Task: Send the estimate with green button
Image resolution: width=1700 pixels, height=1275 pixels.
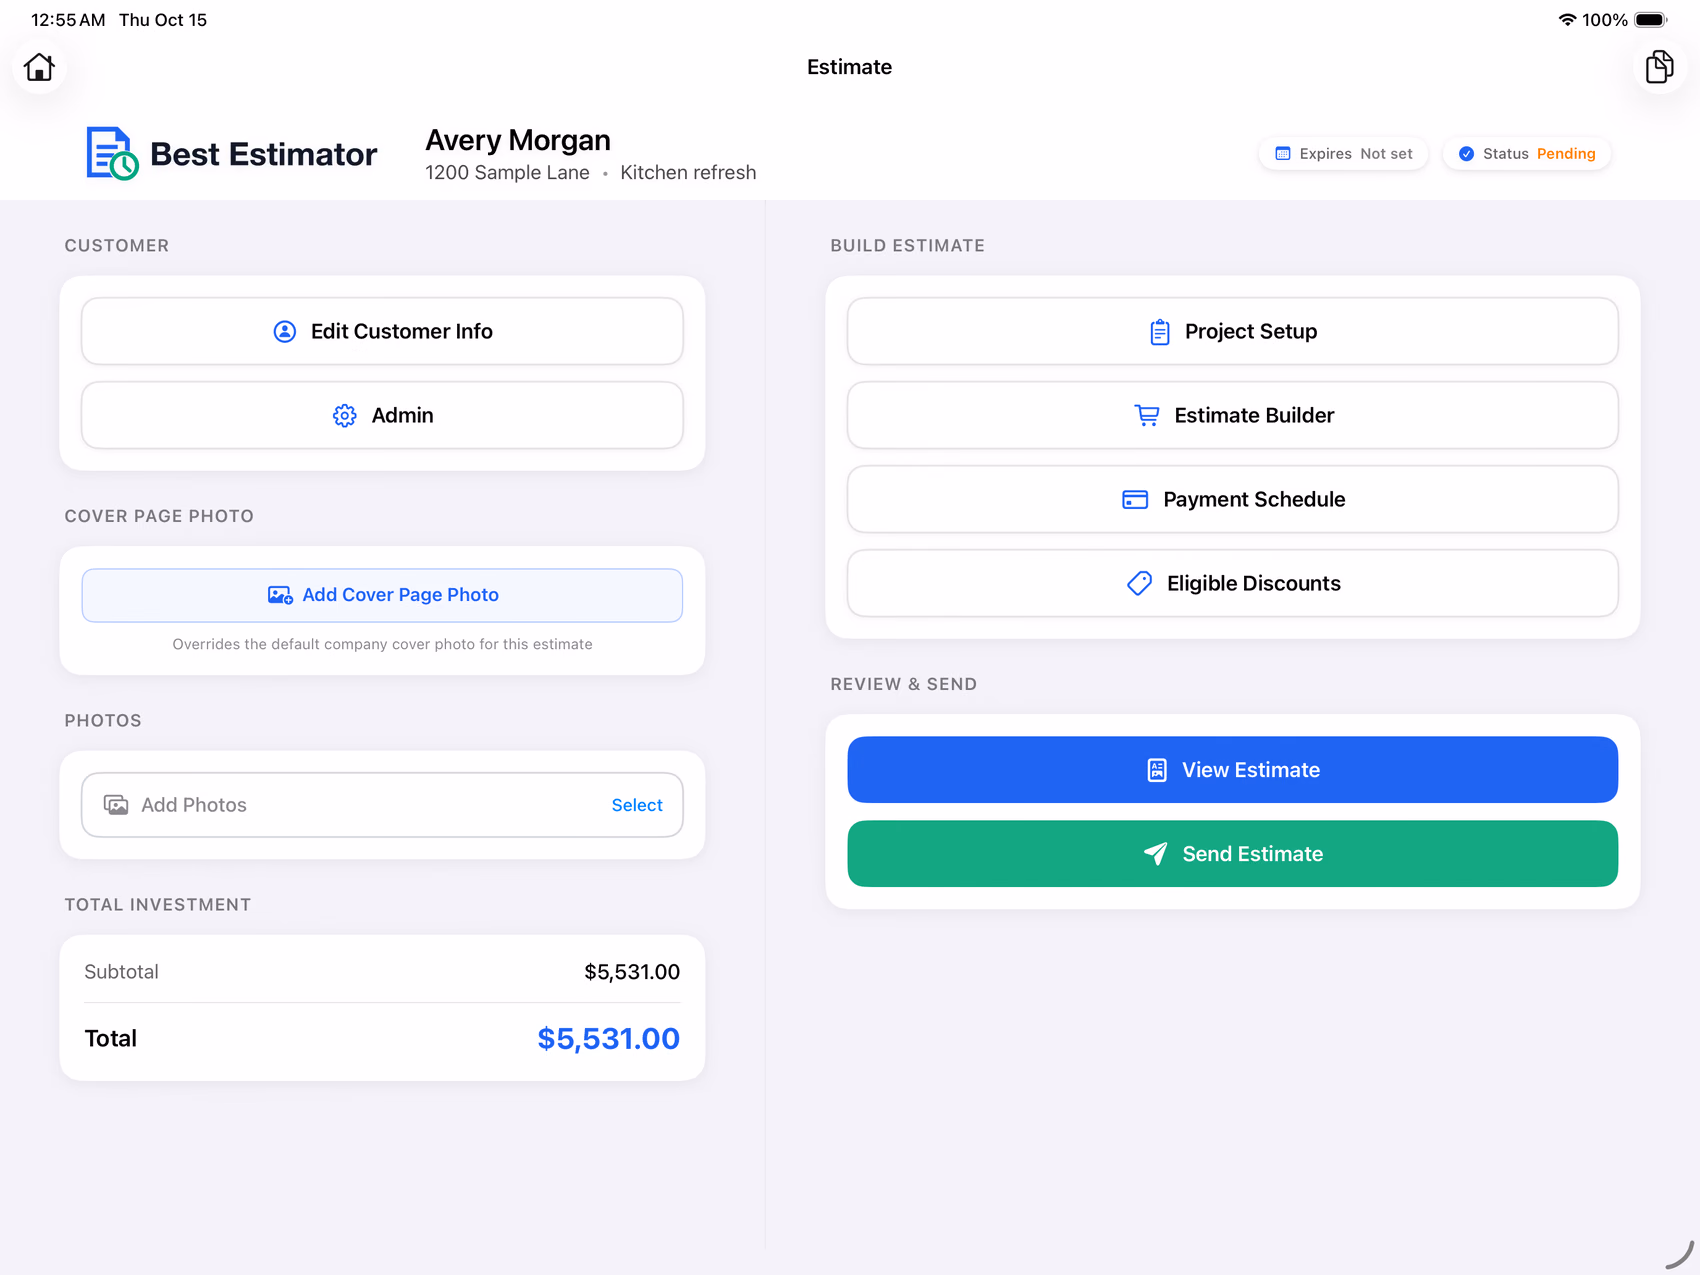Action: [1232, 854]
